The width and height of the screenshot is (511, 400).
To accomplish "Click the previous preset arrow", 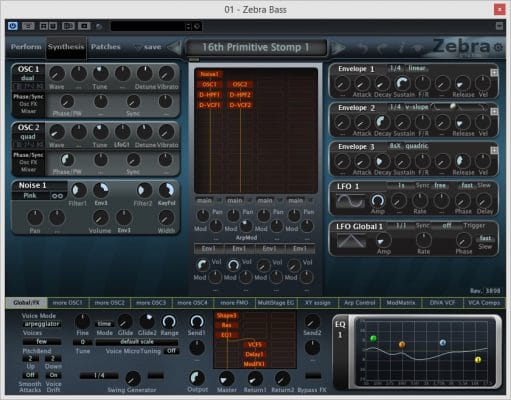I will click(x=174, y=48).
